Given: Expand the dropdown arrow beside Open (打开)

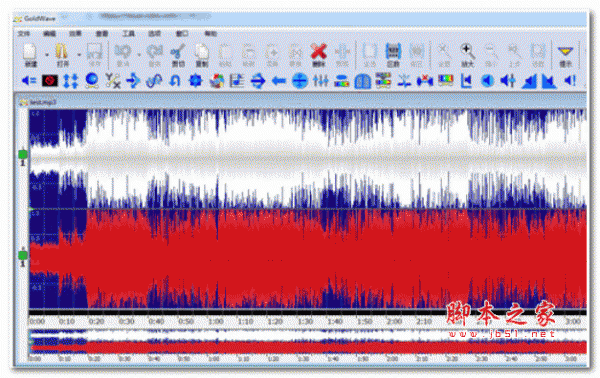Looking at the screenshot, I should pyautogui.click(x=78, y=54).
